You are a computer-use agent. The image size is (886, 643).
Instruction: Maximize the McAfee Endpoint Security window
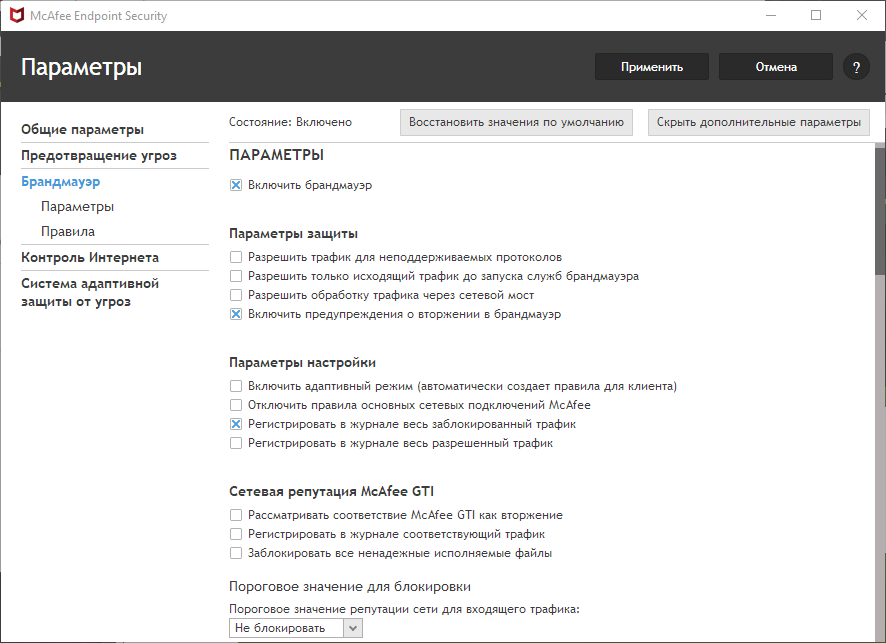pyautogui.click(x=816, y=15)
